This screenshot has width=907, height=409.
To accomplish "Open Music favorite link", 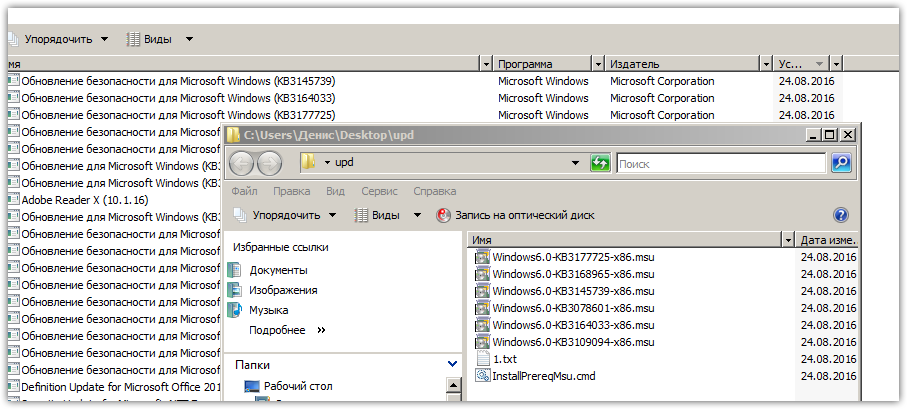I will (269, 310).
